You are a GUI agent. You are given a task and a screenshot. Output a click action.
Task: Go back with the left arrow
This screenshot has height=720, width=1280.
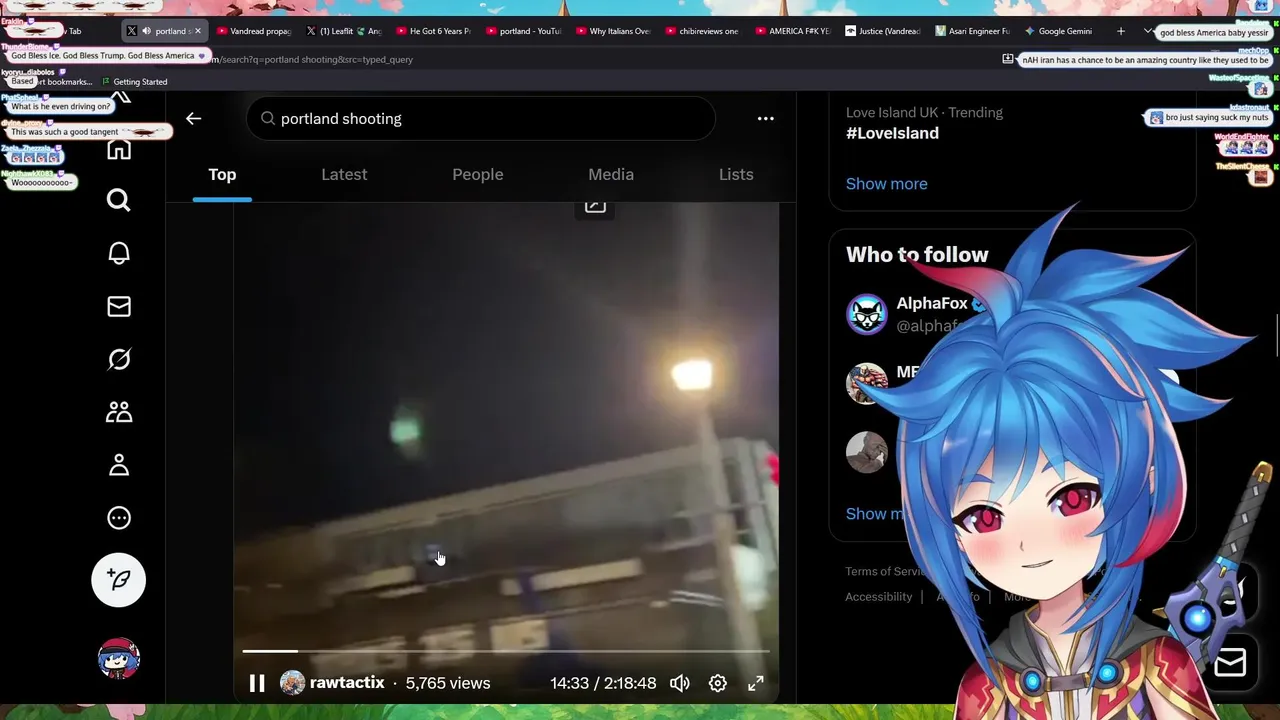(193, 118)
